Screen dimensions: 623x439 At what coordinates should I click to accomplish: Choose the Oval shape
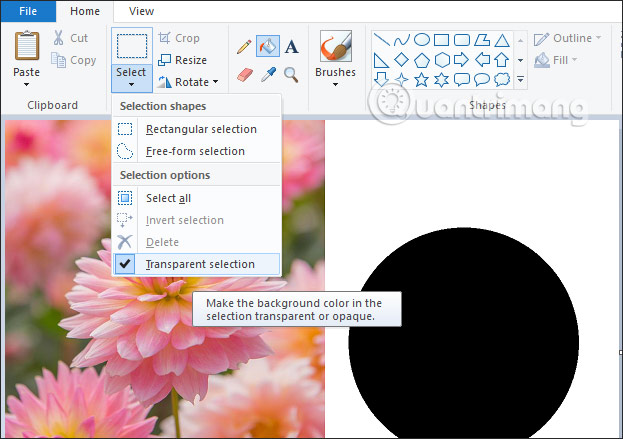[x=422, y=40]
